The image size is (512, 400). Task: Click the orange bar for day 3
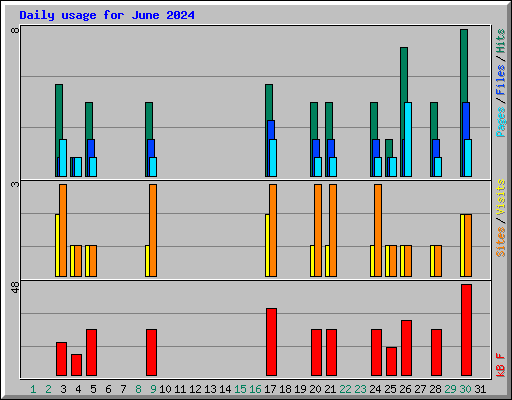click(63, 230)
